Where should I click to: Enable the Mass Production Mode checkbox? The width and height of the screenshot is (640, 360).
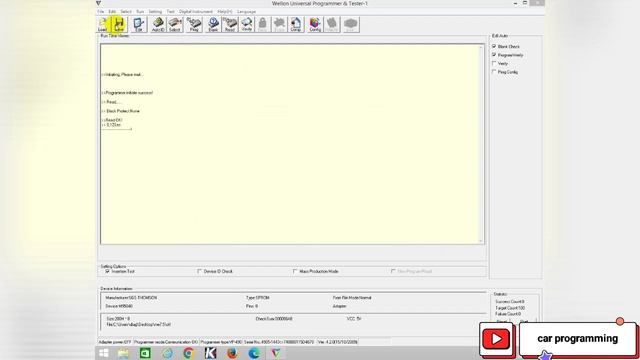click(x=295, y=271)
